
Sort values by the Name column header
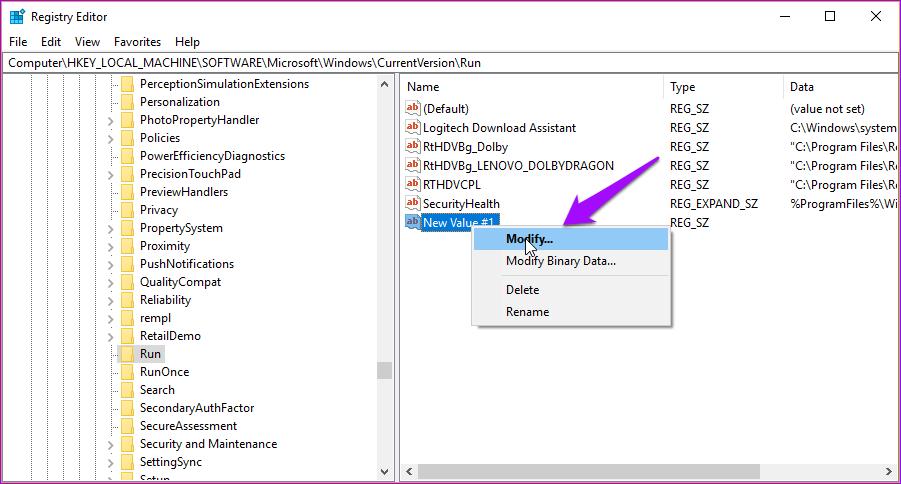point(530,87)
